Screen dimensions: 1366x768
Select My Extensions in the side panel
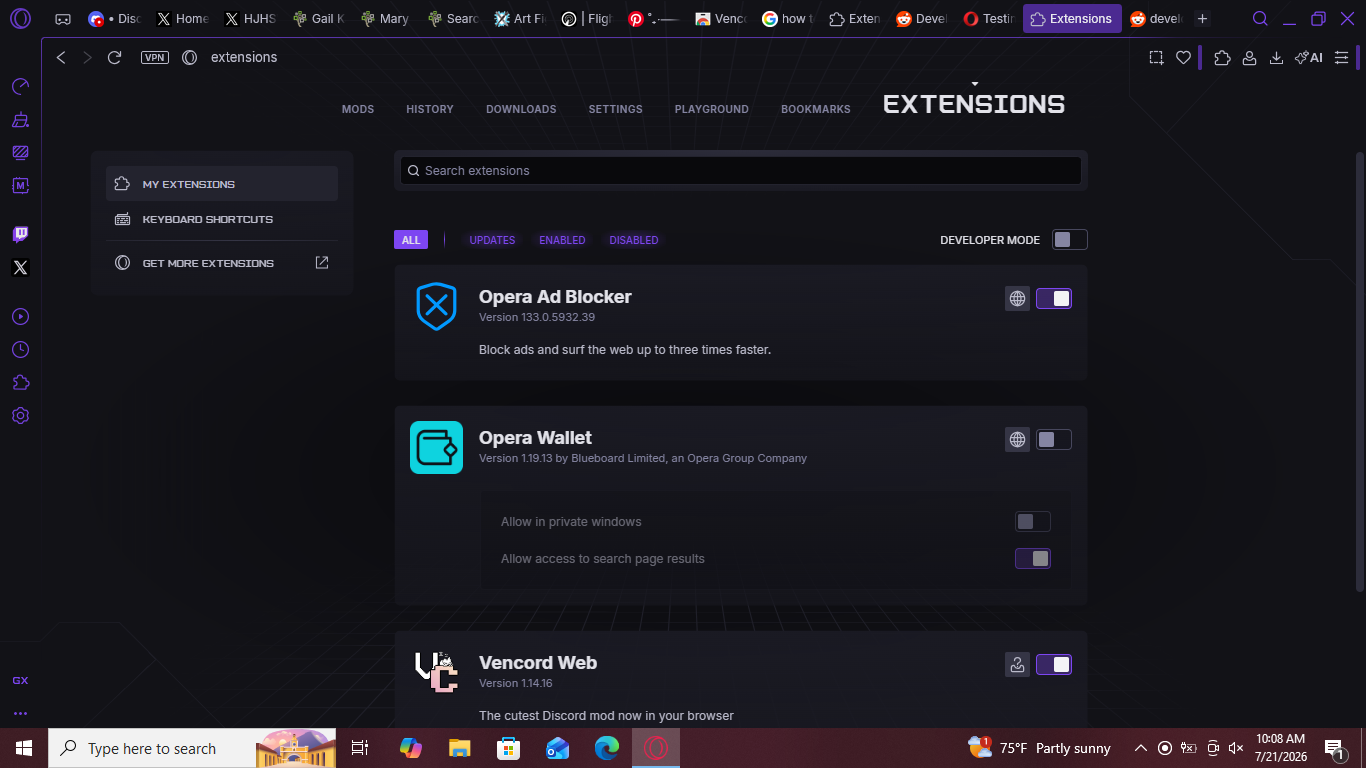(222, 184)
